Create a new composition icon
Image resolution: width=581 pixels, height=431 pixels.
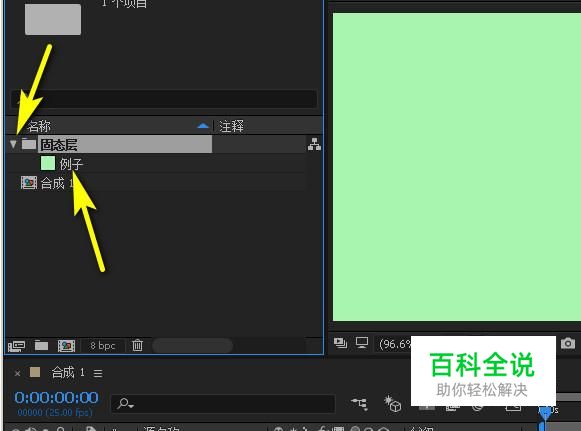(66, 346)
